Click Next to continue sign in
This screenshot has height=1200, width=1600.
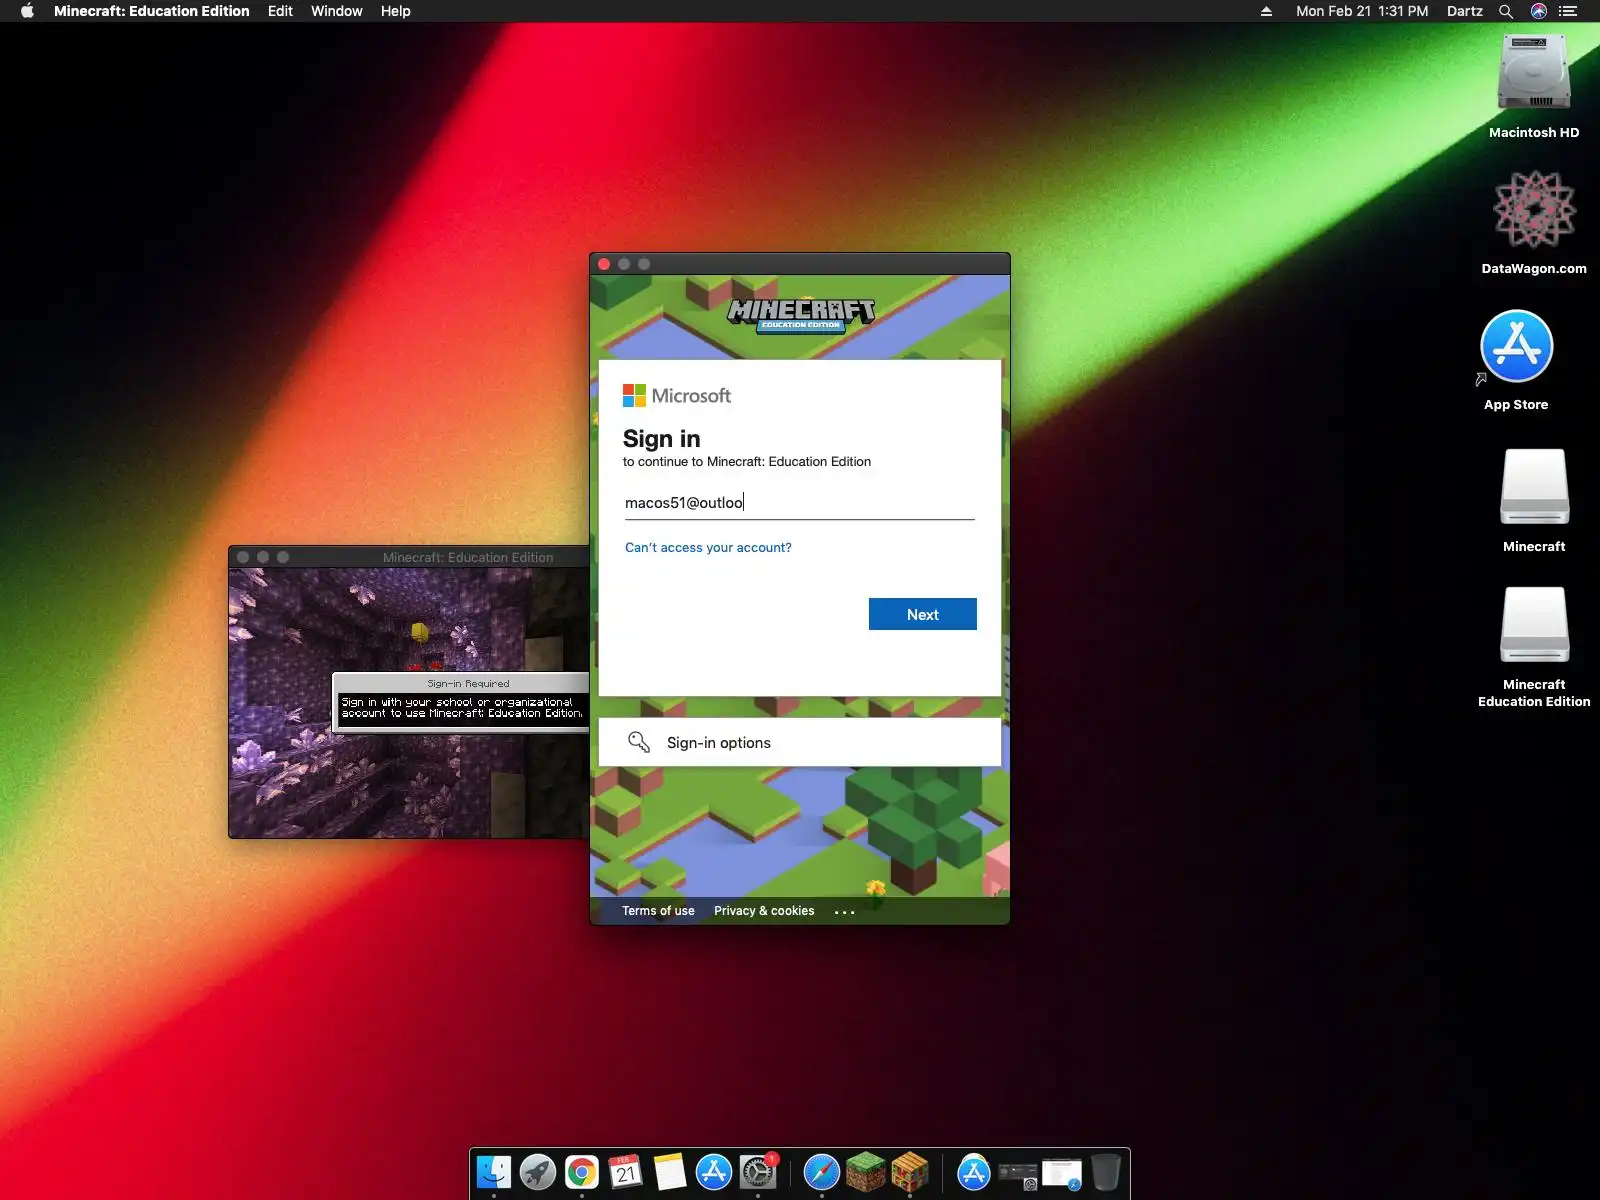[x=923, y=614]
